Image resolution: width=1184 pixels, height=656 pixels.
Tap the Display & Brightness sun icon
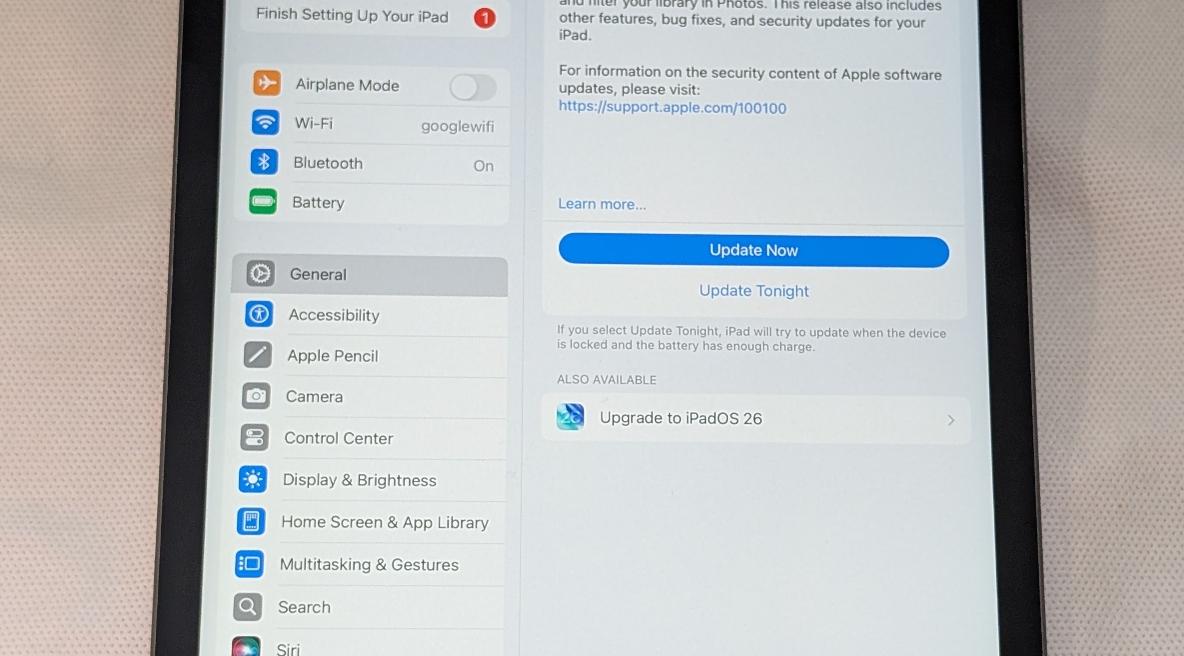pyautogui.click(x=253, y=479)
